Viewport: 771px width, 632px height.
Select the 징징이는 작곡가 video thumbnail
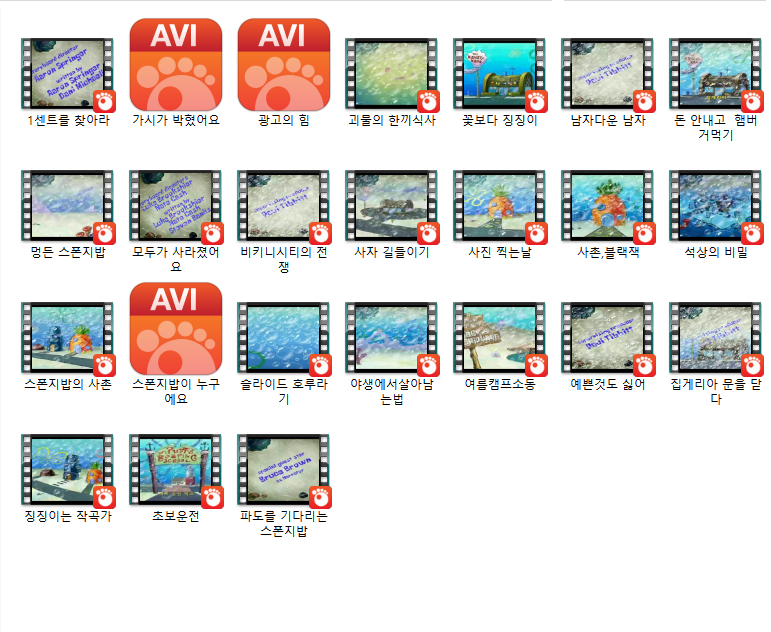pyautogui.click(x=67, y=469)
